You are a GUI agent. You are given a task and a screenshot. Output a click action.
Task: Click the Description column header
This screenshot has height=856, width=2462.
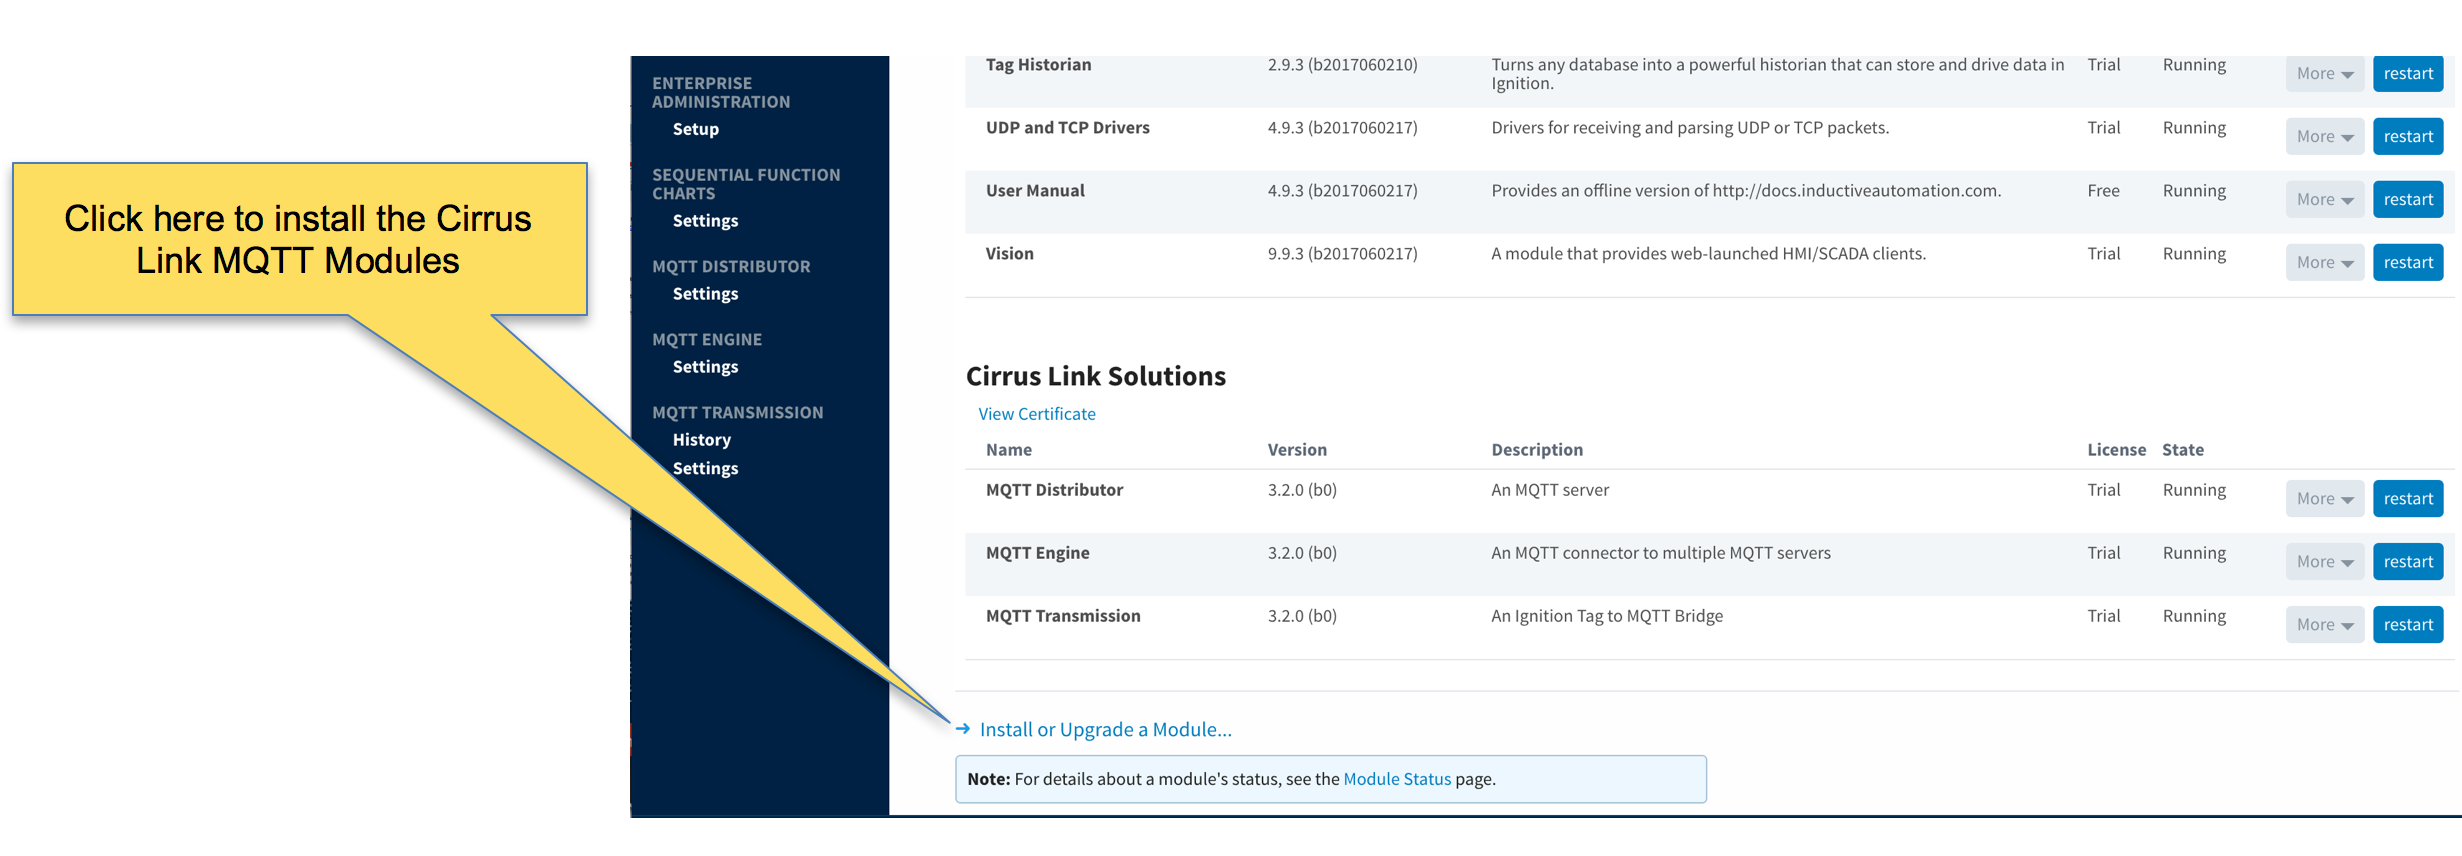(1536, 450)
